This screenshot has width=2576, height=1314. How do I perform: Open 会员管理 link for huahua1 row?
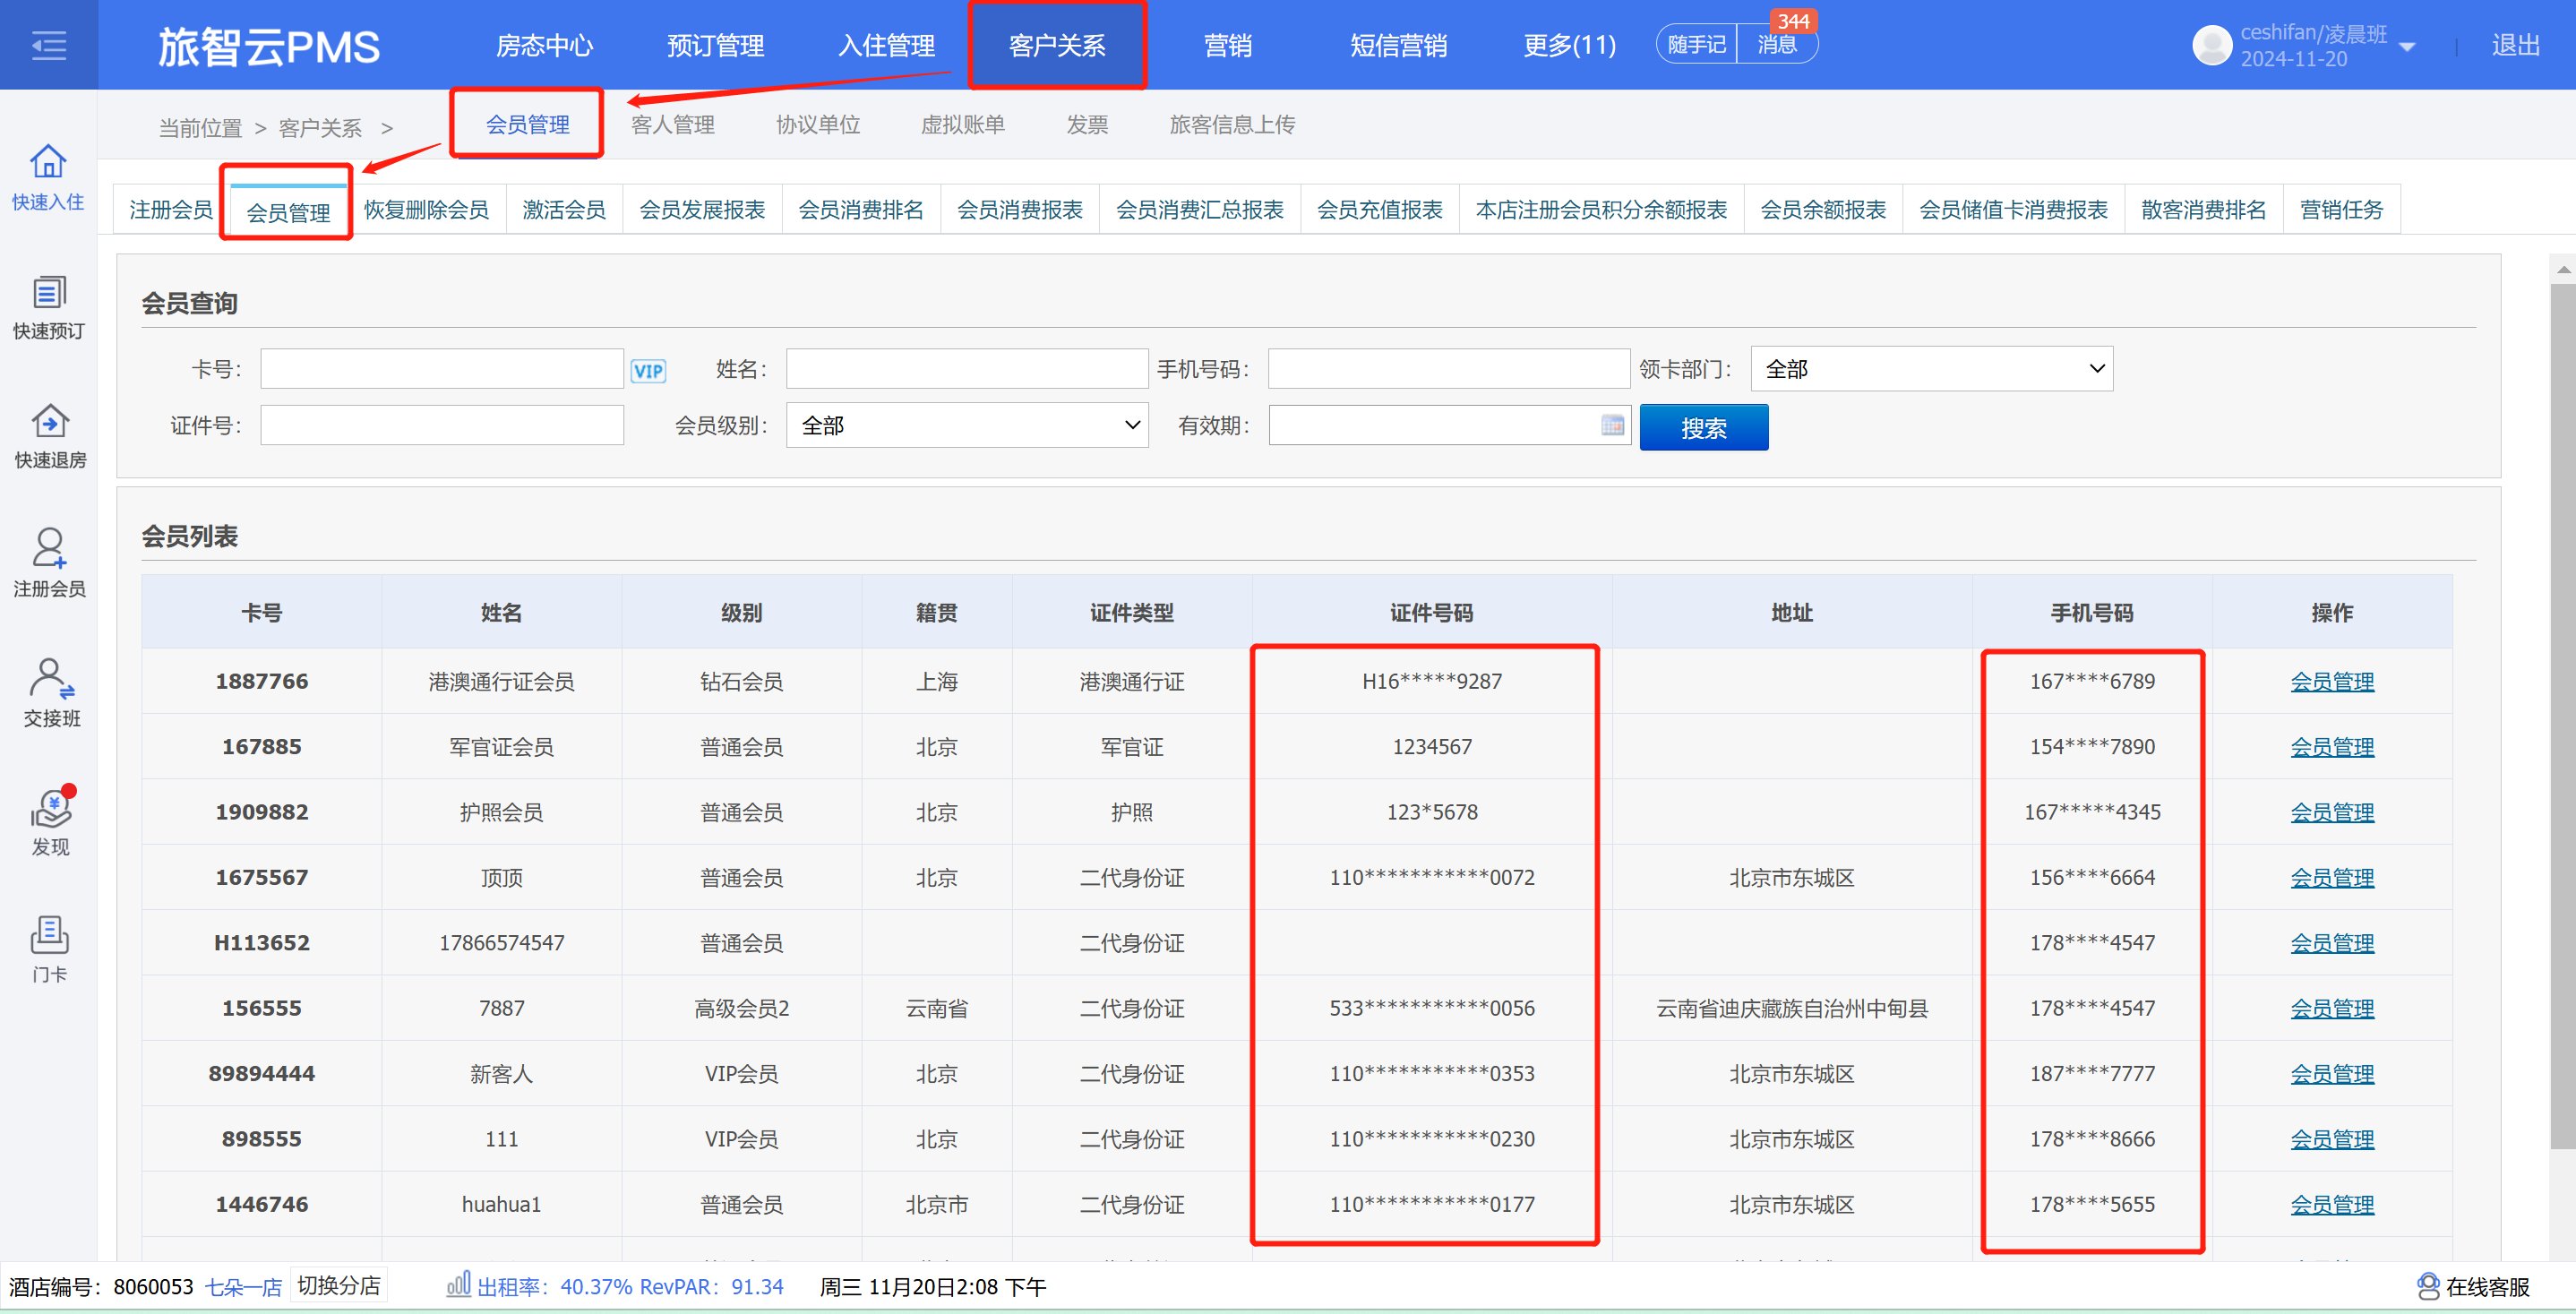pos(2332,1204)
